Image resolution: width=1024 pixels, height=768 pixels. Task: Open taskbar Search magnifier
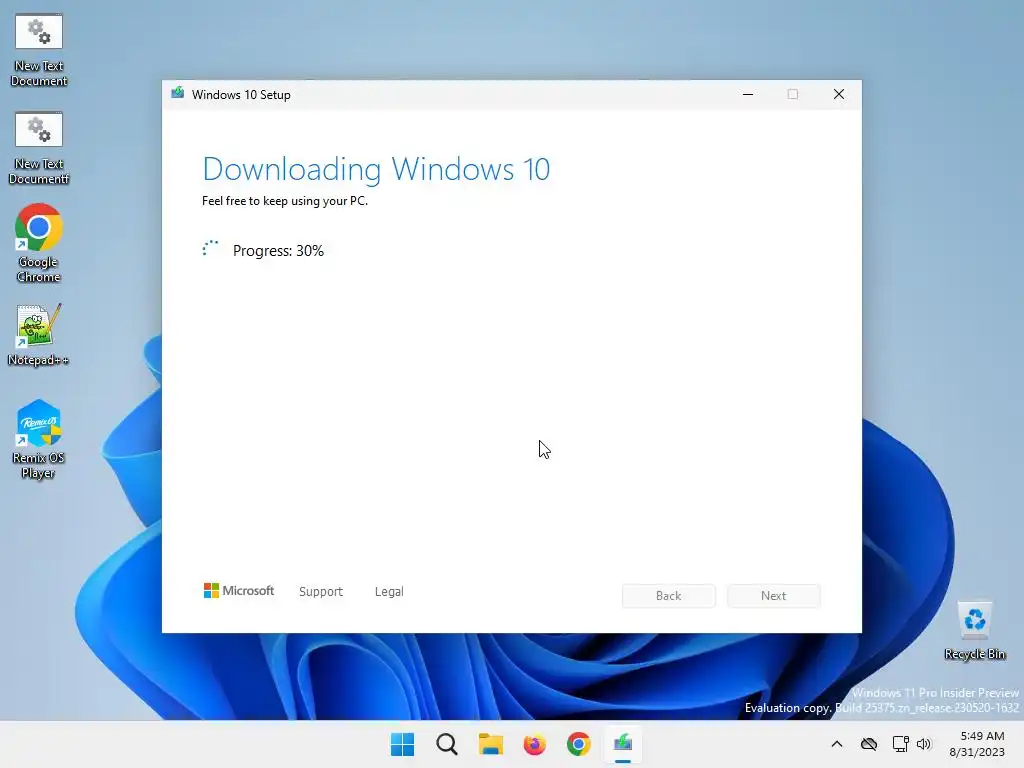click(x=447, y=744)
